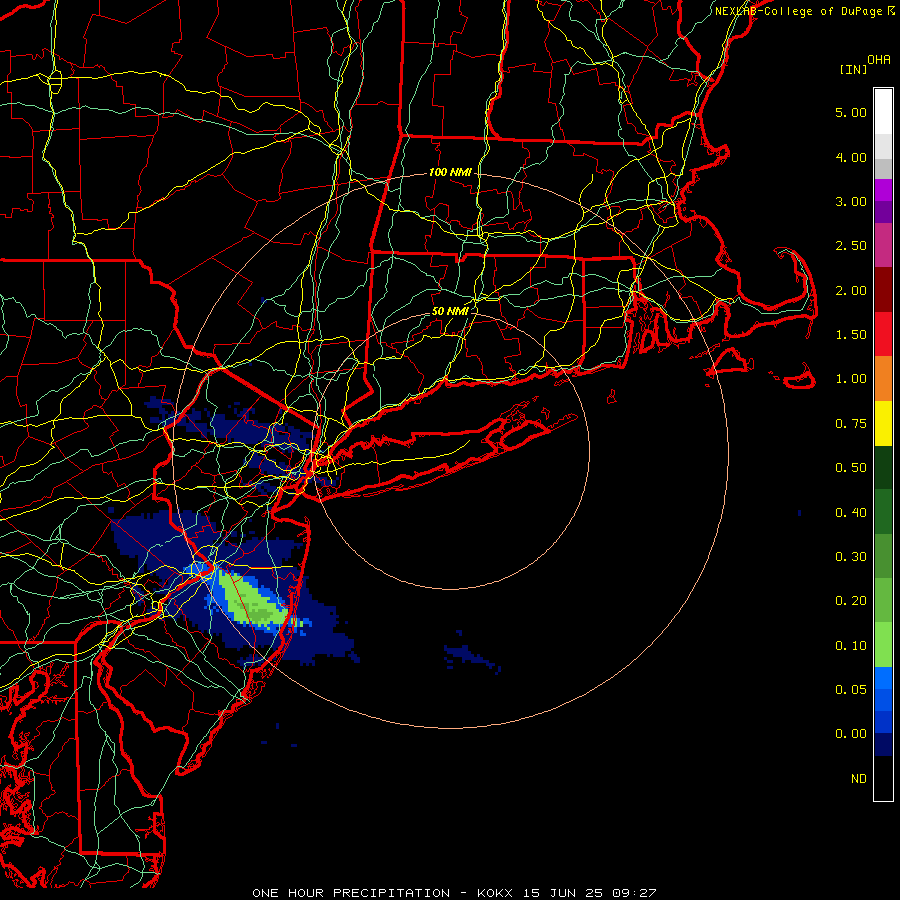
Task: Click the 0.10 legend value
Action: 851,646
